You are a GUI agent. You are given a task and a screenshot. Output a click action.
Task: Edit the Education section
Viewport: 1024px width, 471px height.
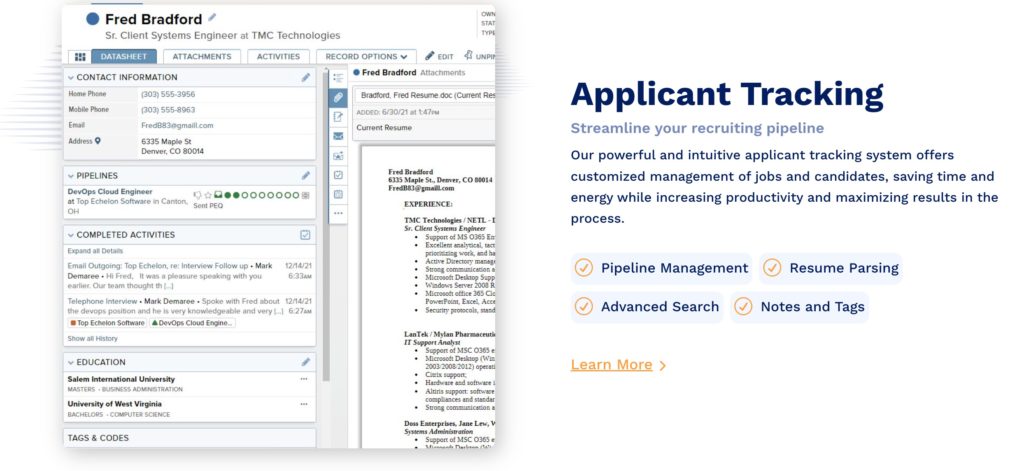(306, 362)
